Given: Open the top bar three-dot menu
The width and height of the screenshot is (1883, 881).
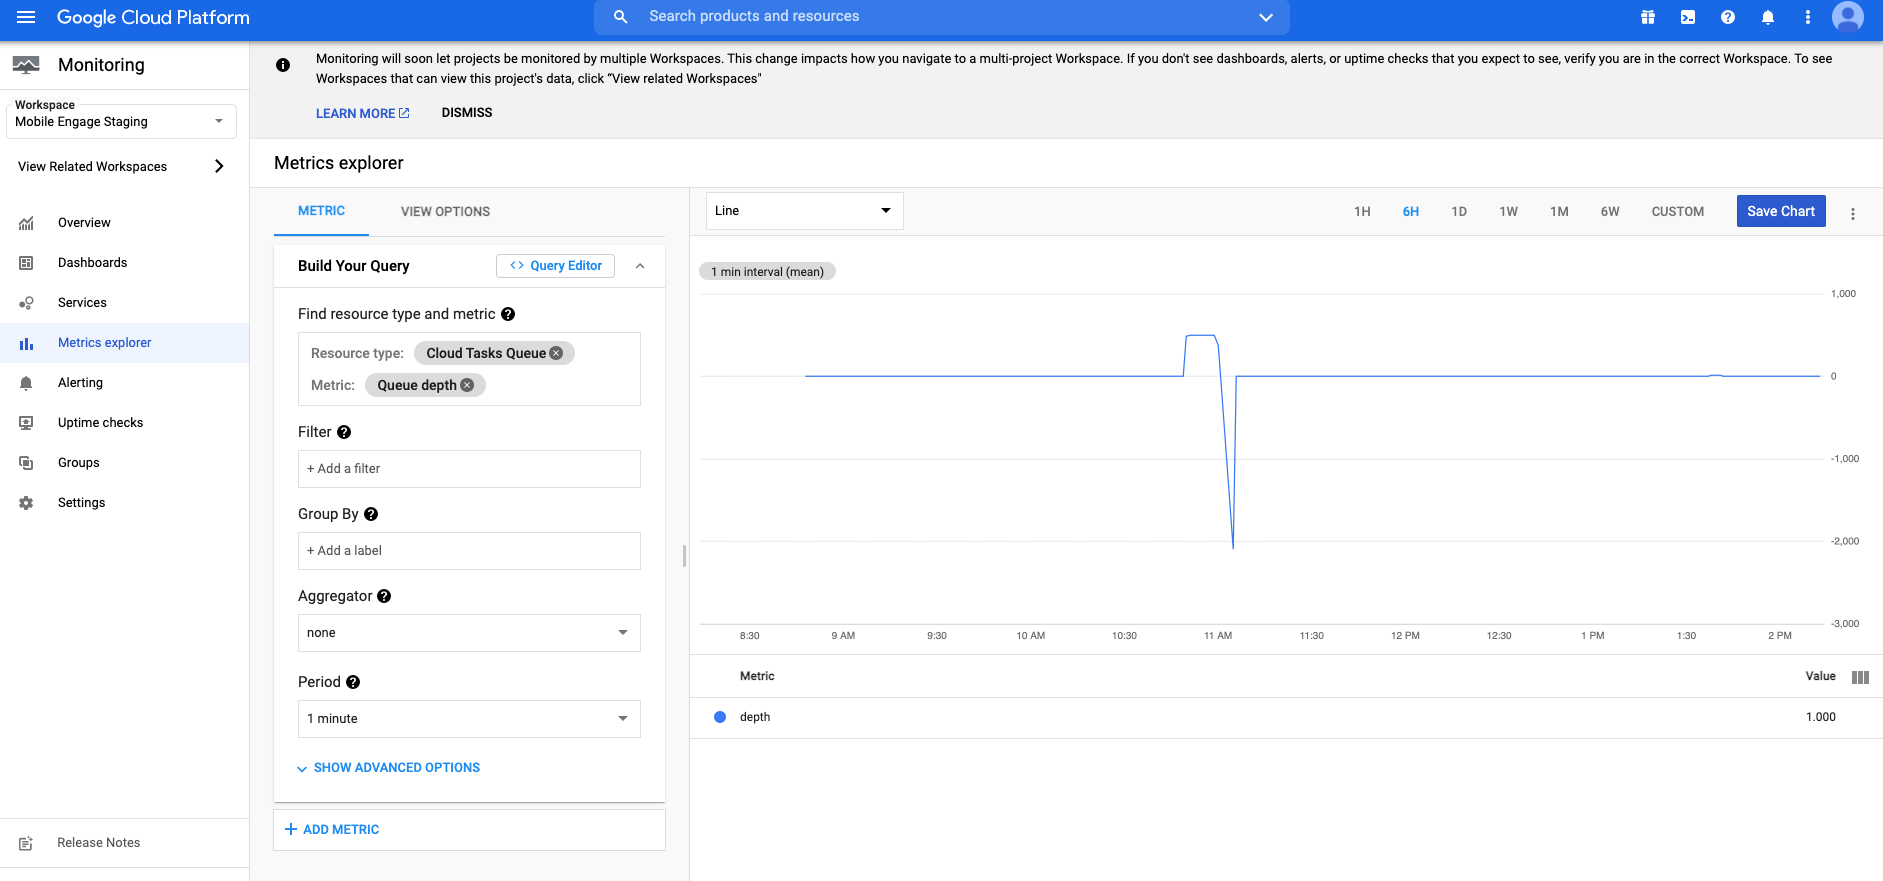Looking at the screenshot, I should coord(1808,17).
